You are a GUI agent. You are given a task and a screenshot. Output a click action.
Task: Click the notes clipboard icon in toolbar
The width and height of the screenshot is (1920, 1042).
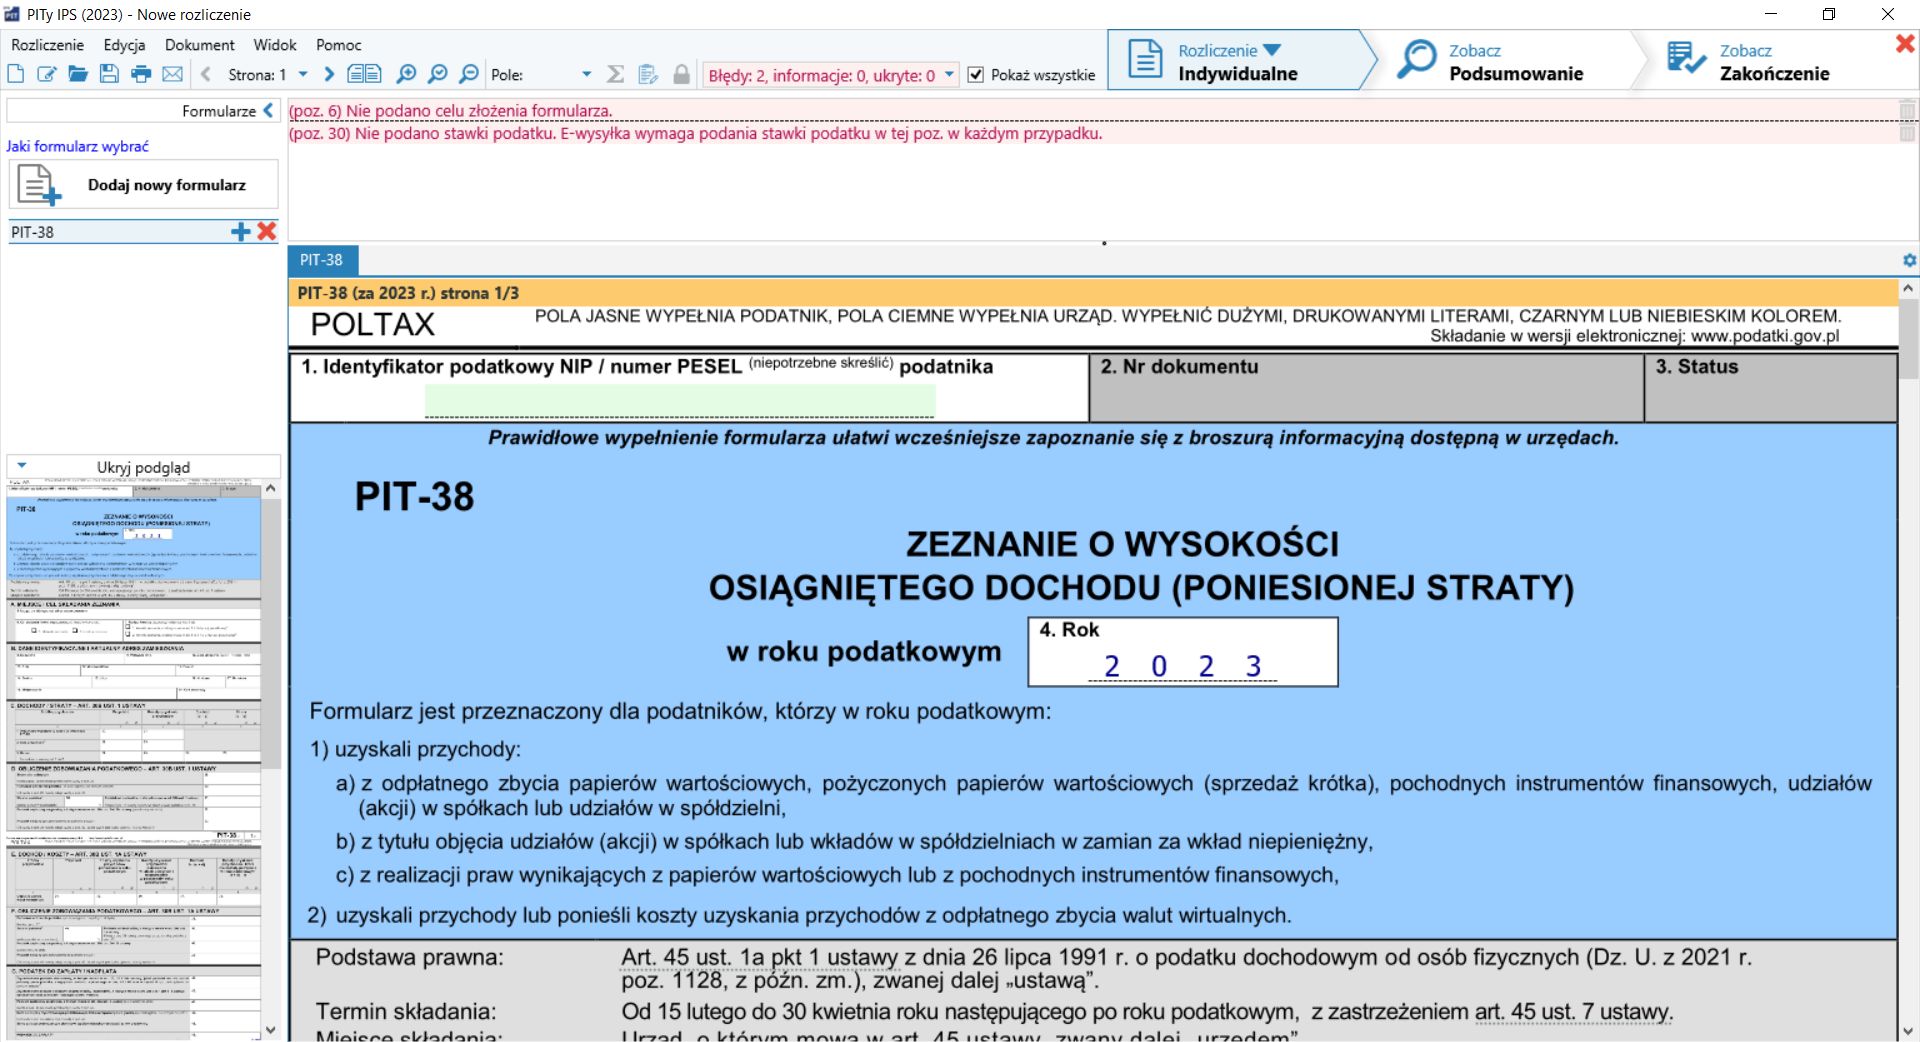tap(648, 74)
